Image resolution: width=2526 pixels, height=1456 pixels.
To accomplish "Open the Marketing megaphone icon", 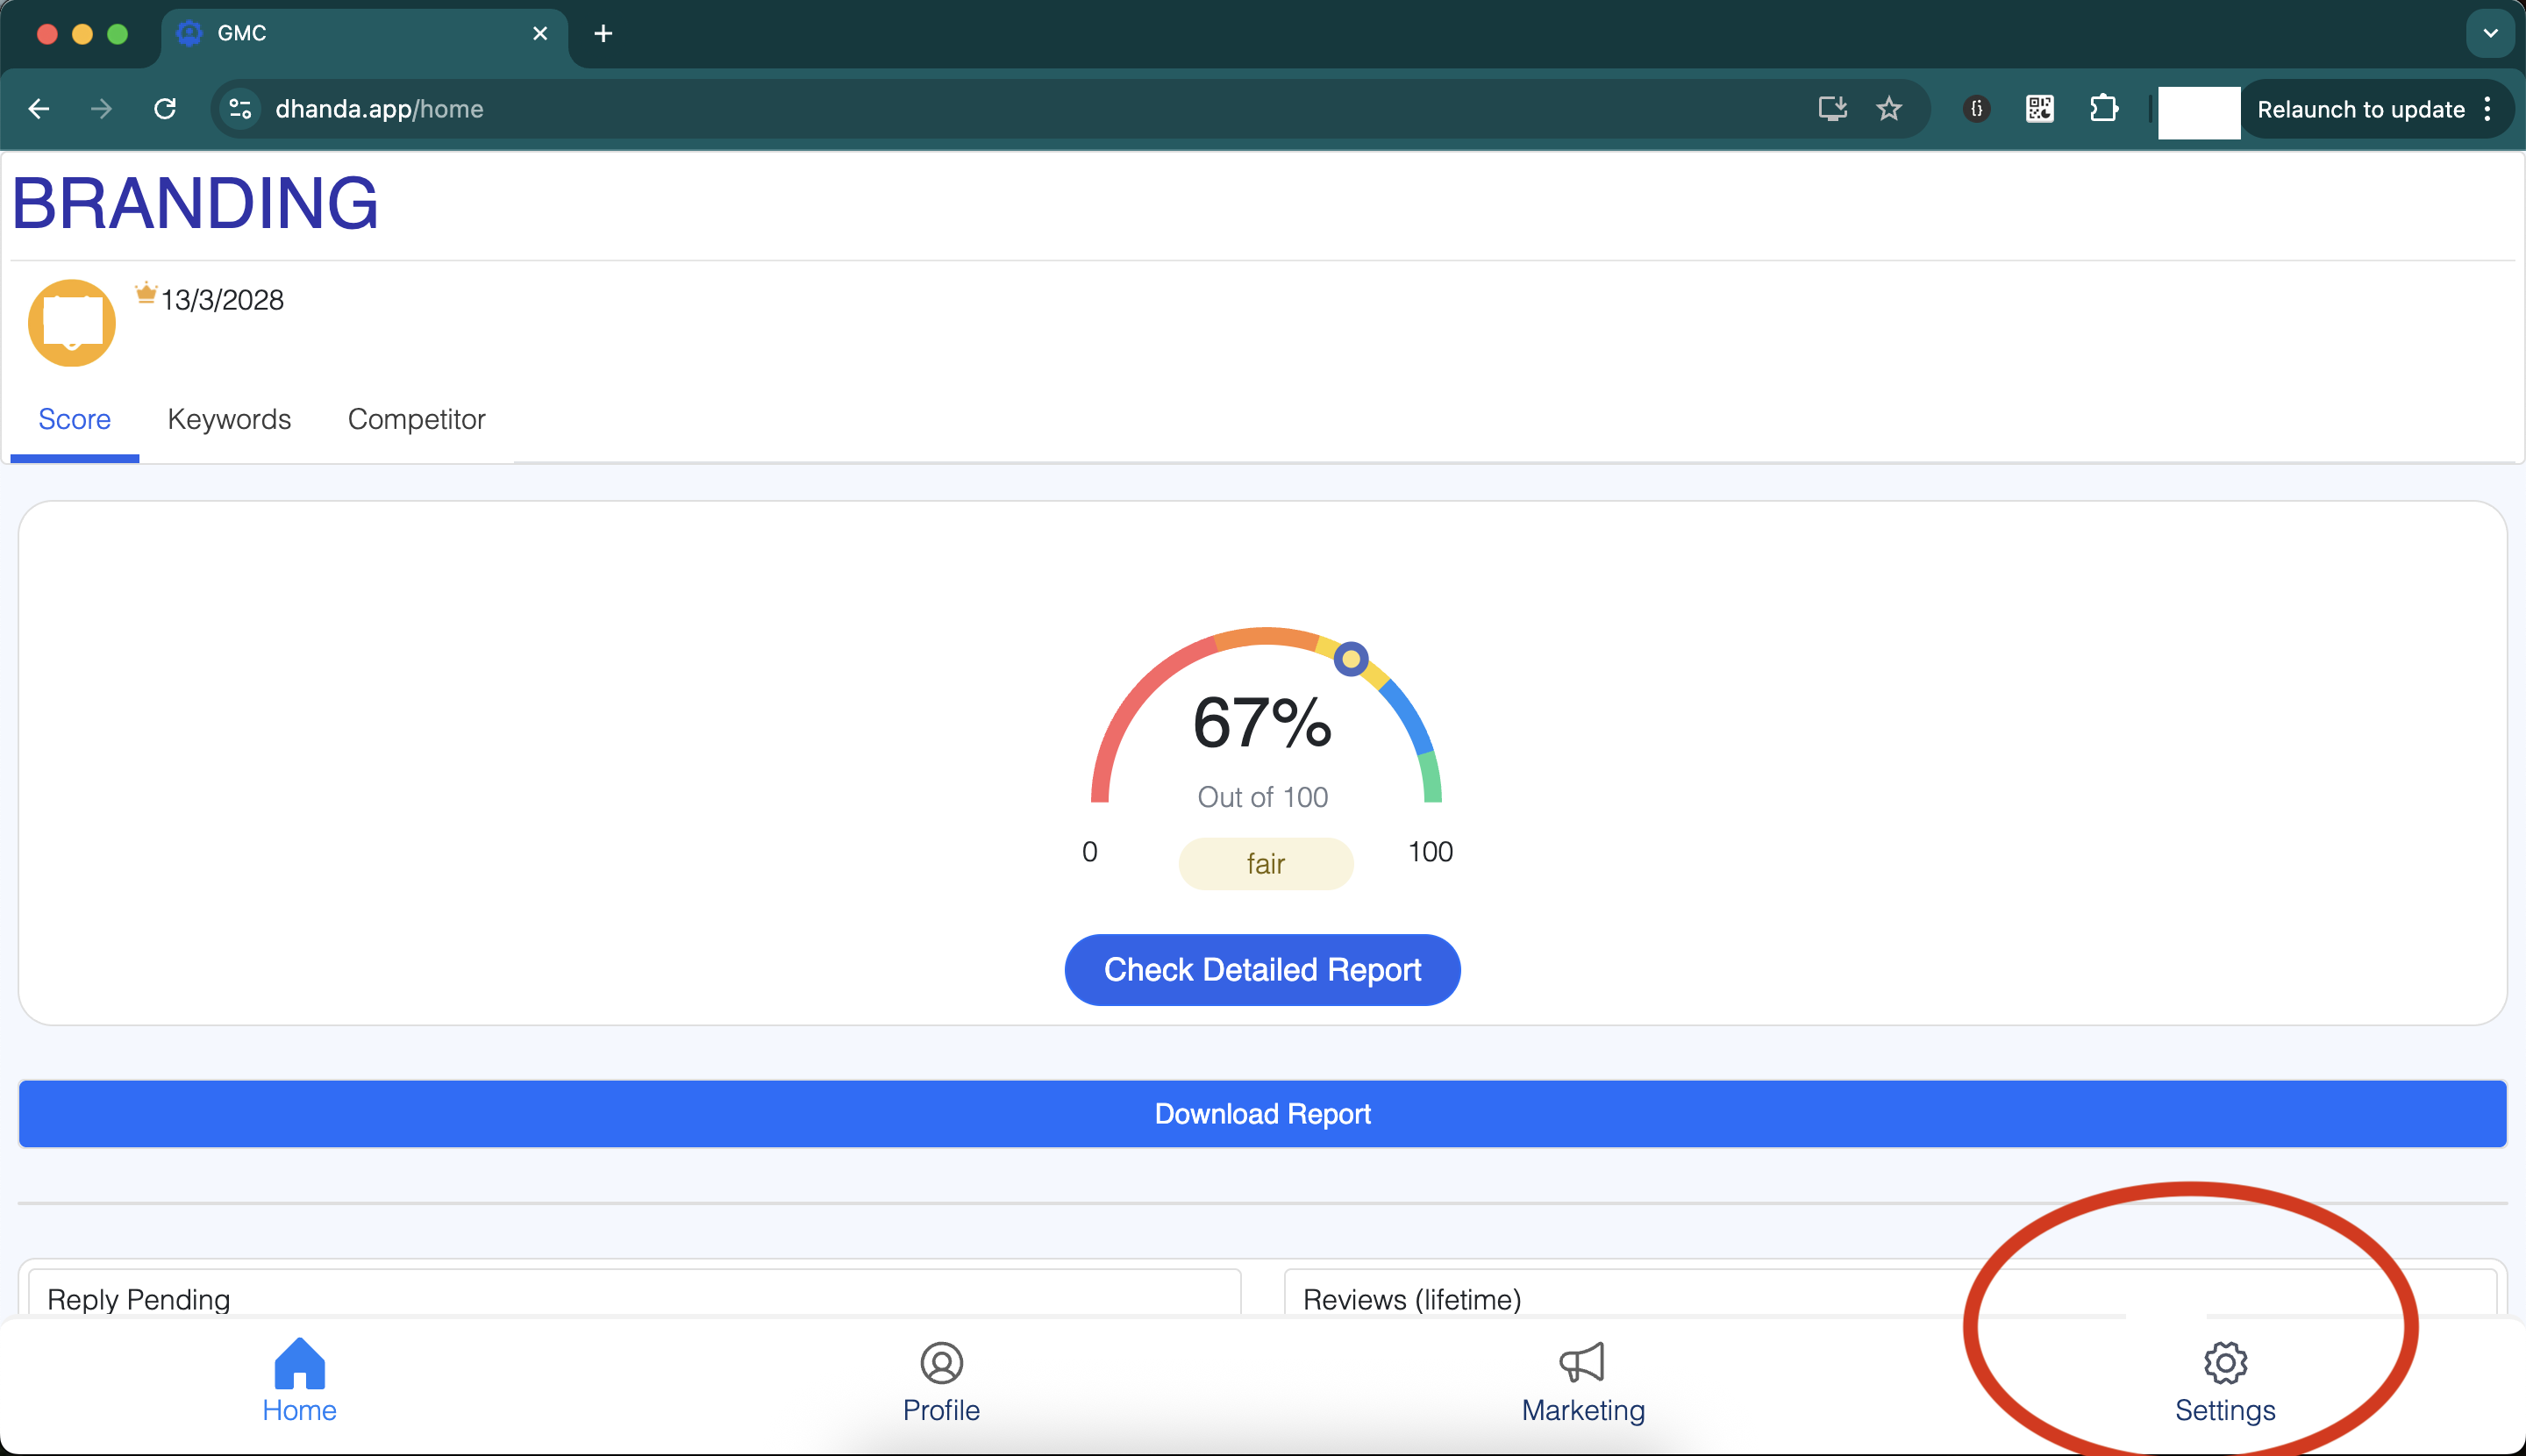I will (1582, 1363).
